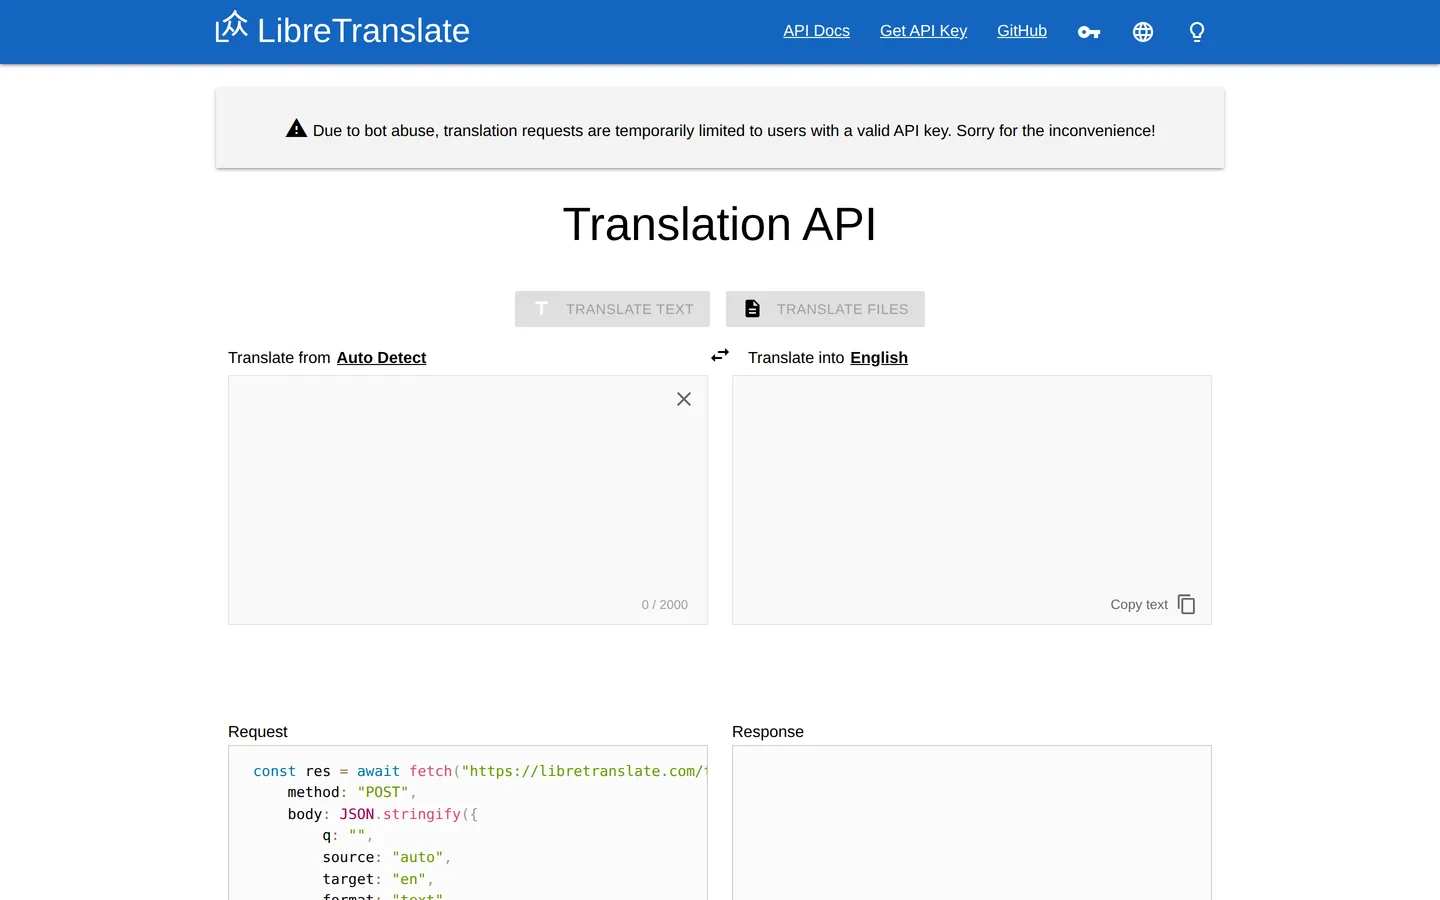Viewport: 1440px width, 900px height.
Task: Swap source and target languages arrows
Action: (x=720, y=355)
